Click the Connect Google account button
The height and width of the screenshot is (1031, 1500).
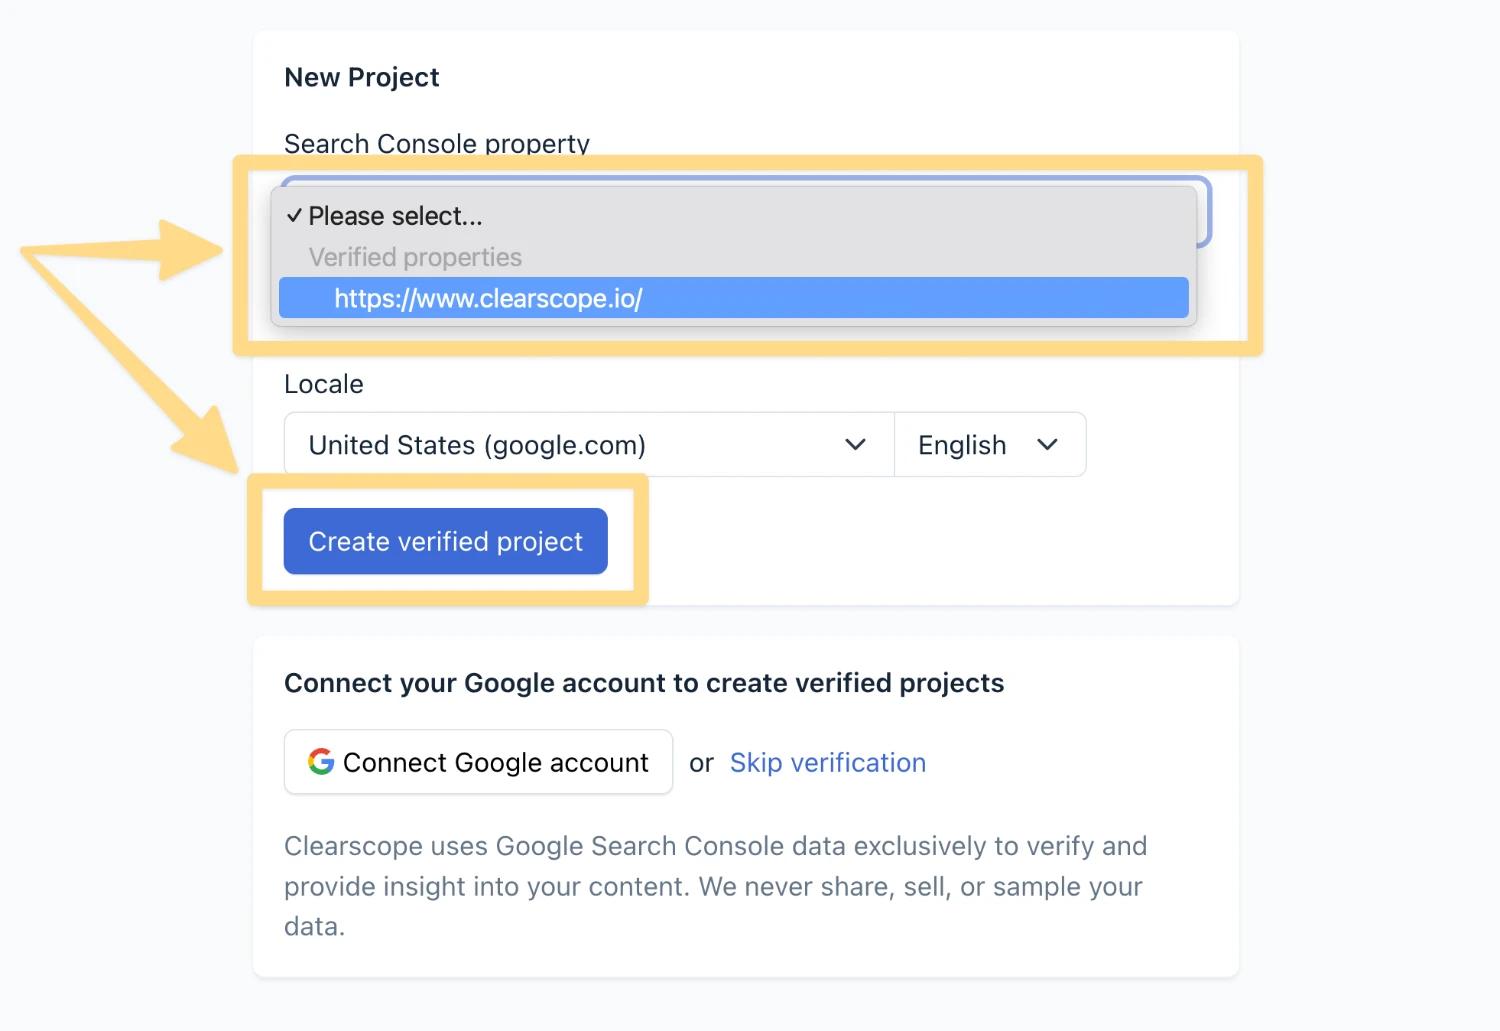pos(478,762)
